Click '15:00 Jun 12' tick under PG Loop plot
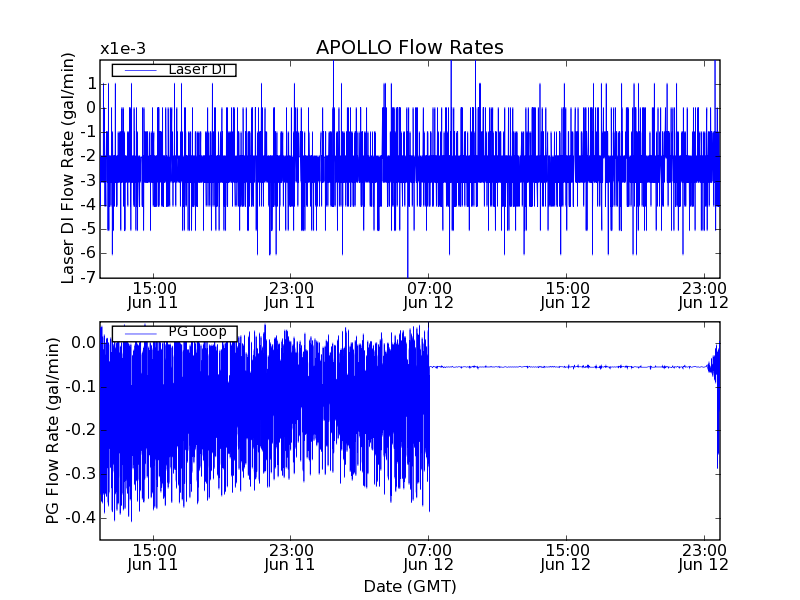The height and width of the screenshot is (600, 800). (x=566, y=558)
